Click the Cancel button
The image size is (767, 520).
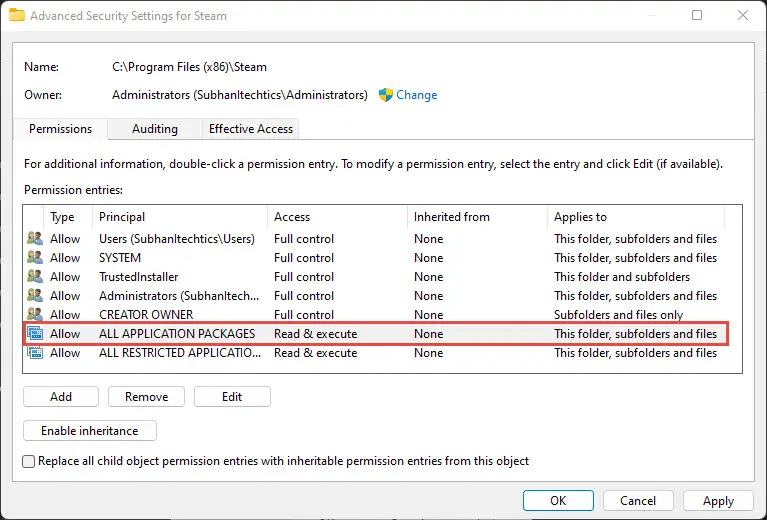tap(638, 500)
